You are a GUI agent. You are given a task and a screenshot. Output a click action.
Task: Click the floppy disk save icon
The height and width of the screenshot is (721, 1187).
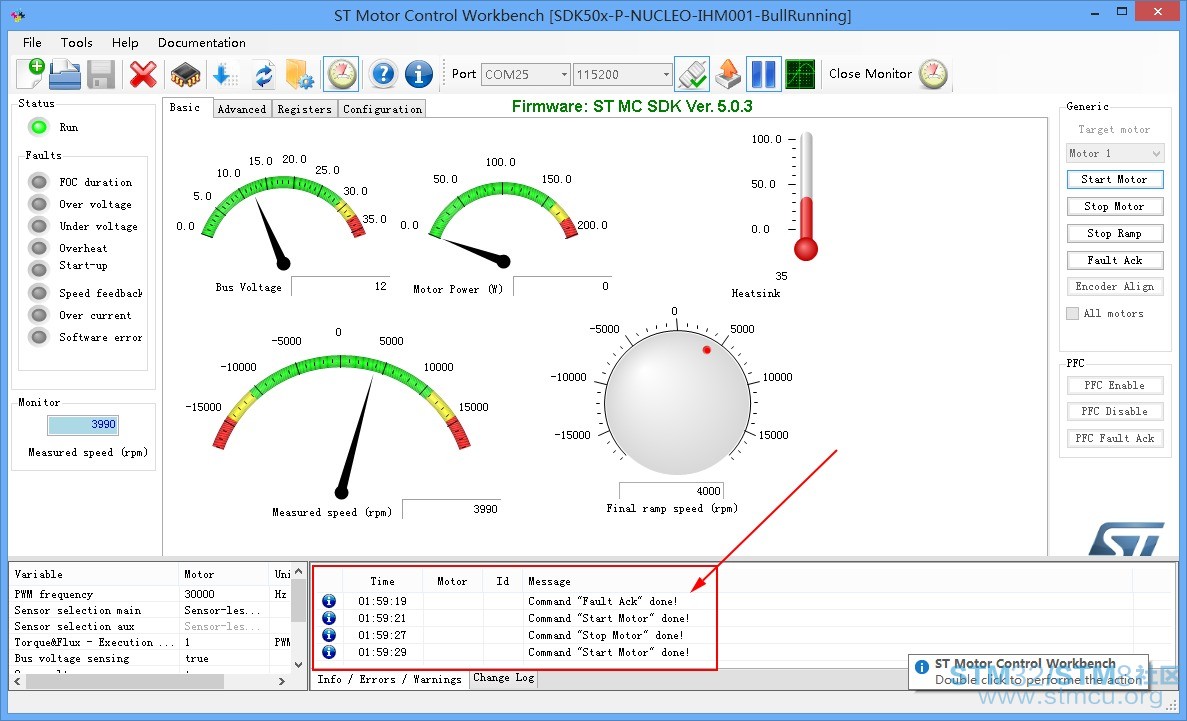(101, 74)
